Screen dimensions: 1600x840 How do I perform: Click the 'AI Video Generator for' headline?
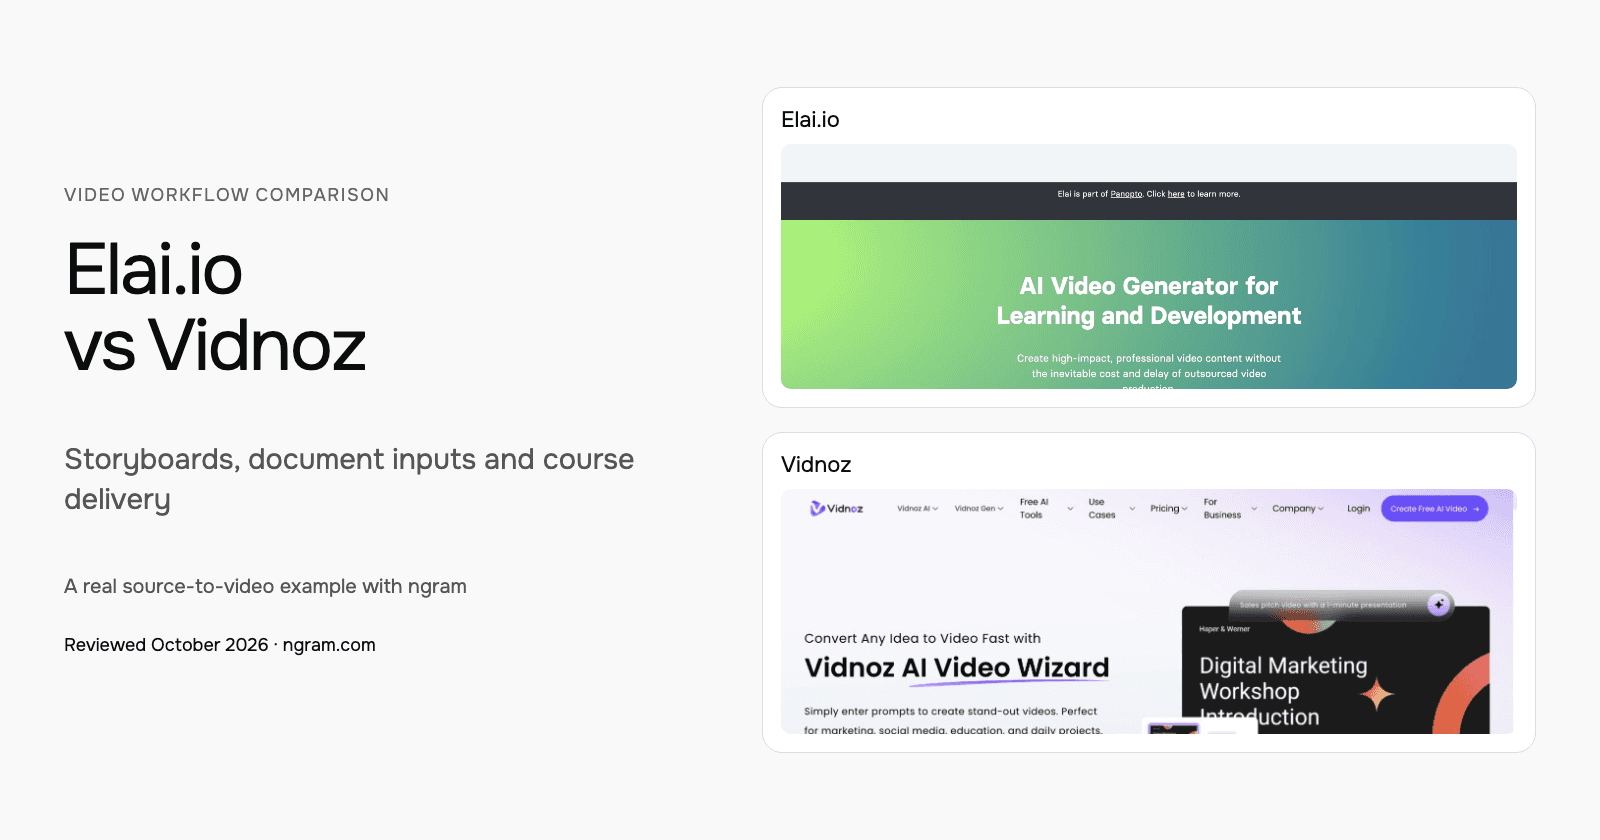coord(1149,286)
